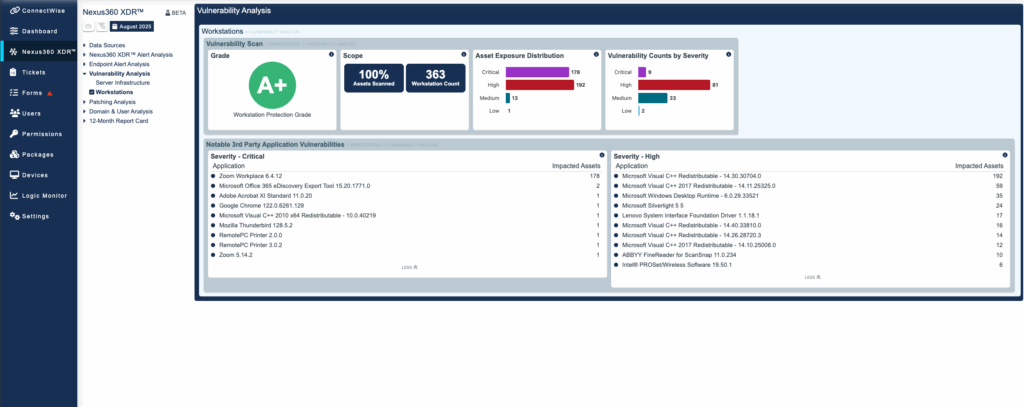Click the Packages cubes icon
Viewport: 1024px width, 407px height.
pos(14,154)
